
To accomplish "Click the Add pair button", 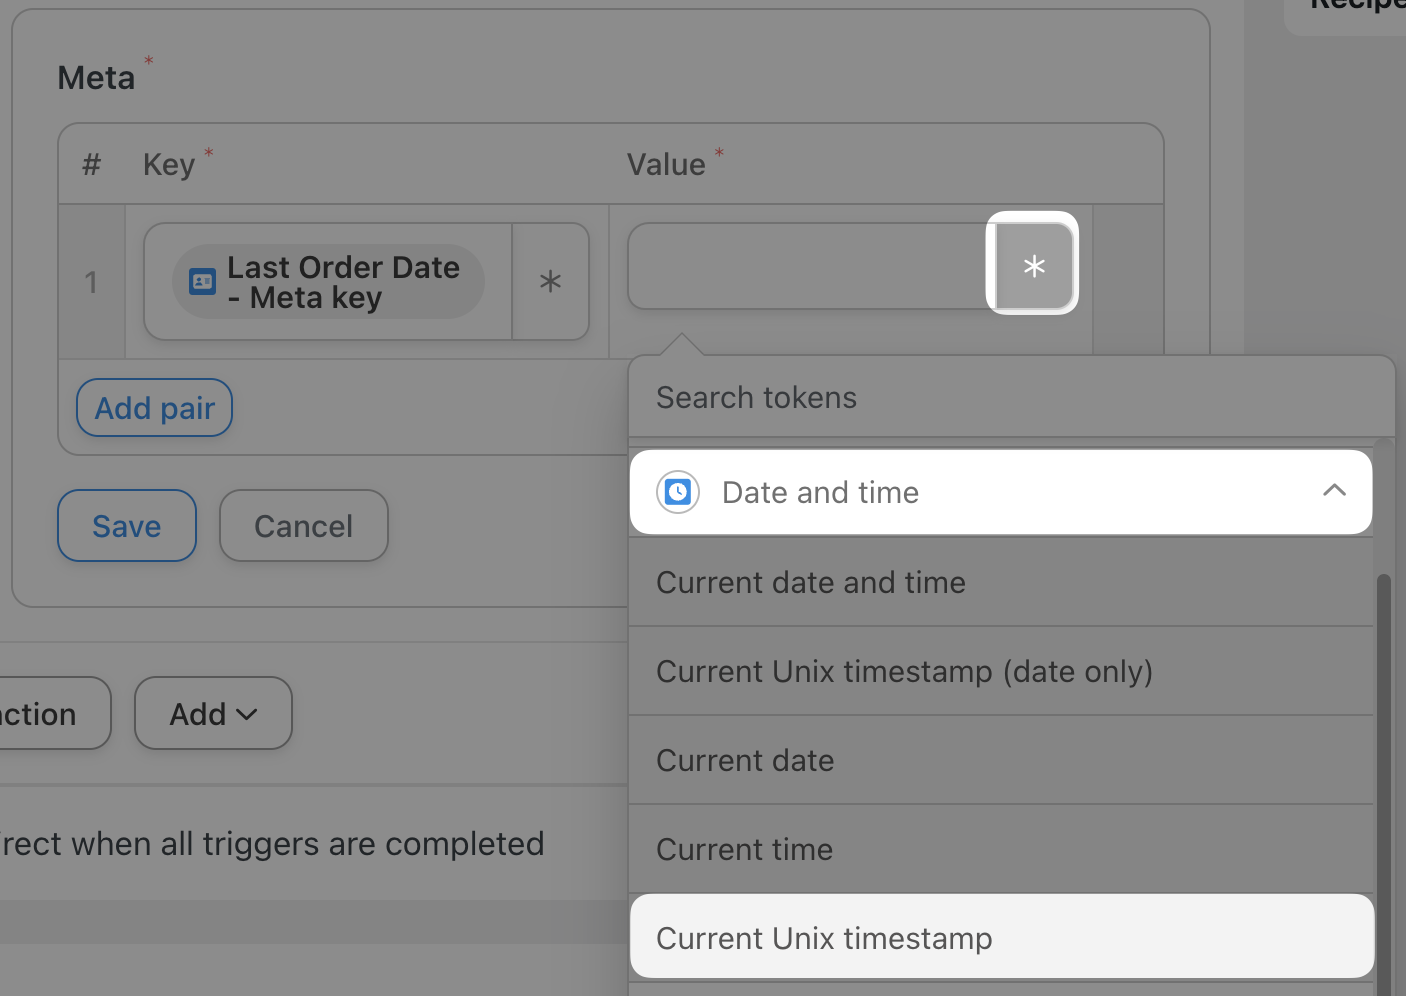I will [155, 408].
